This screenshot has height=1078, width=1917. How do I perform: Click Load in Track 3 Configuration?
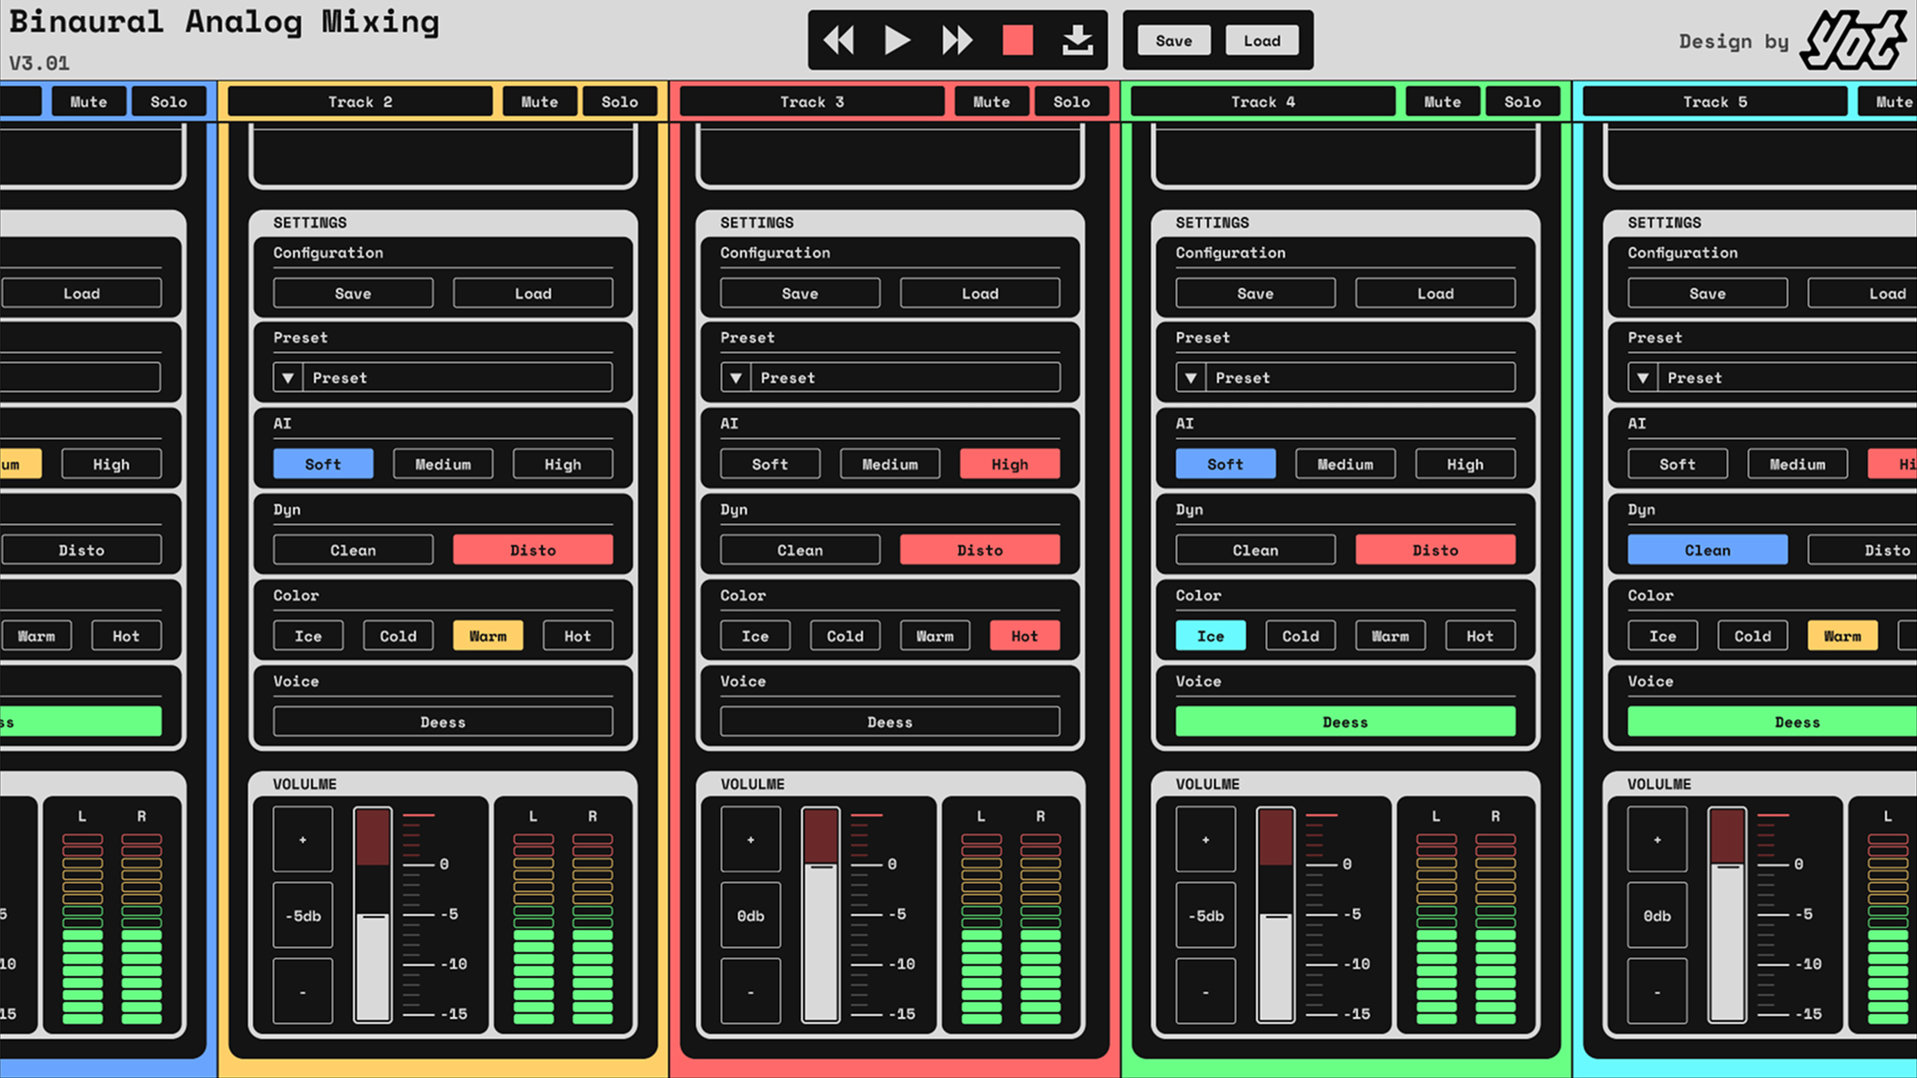coord(979,294)
